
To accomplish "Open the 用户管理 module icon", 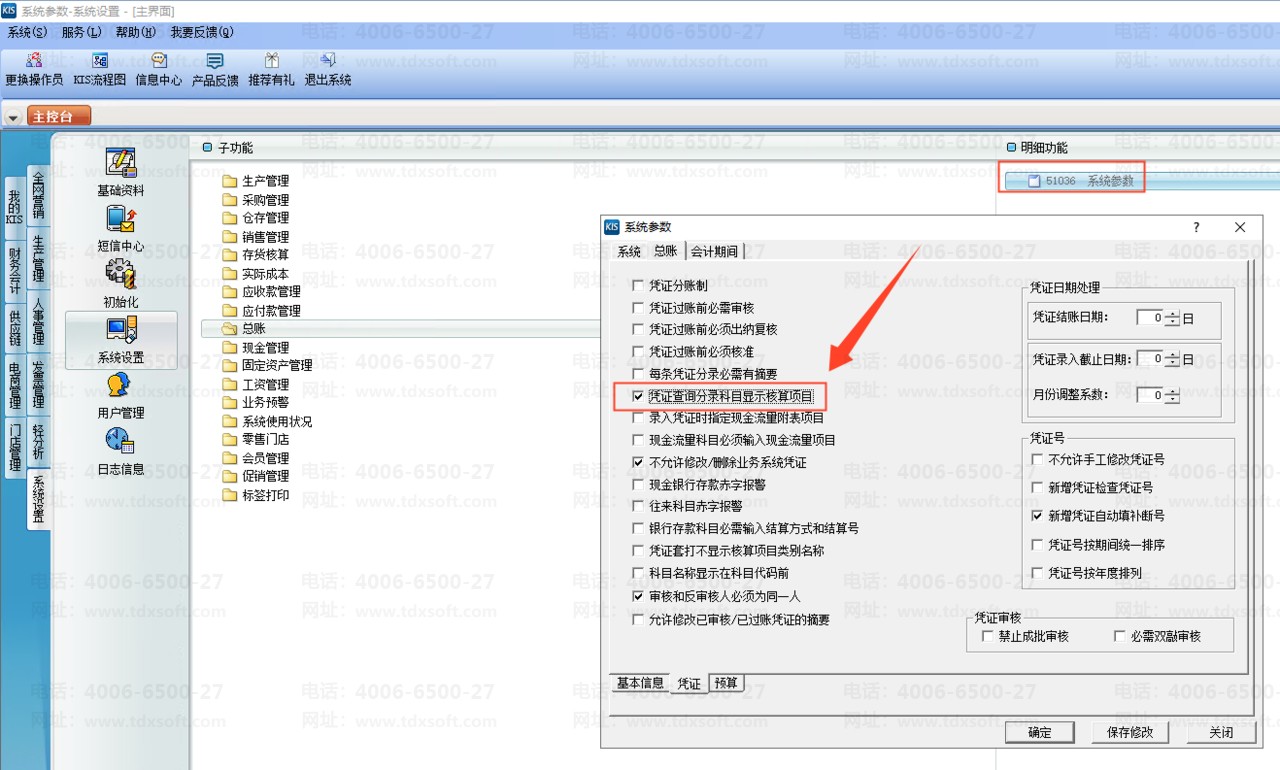I will pyautogui.click(x=120, y=385).
